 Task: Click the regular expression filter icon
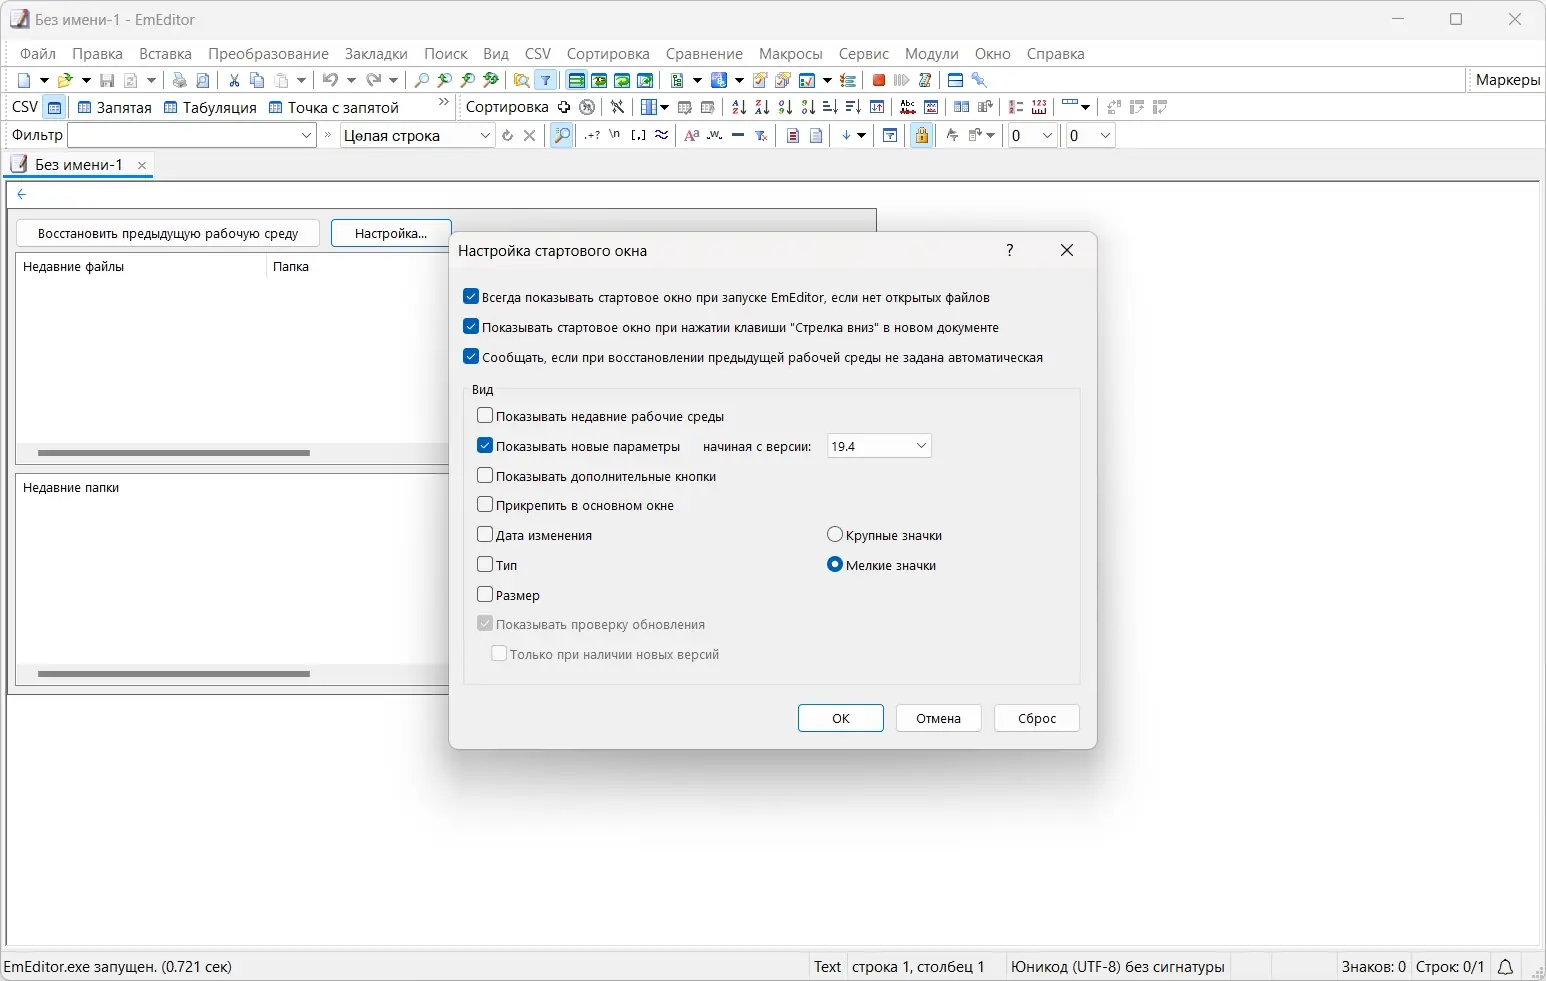[592, 135]
